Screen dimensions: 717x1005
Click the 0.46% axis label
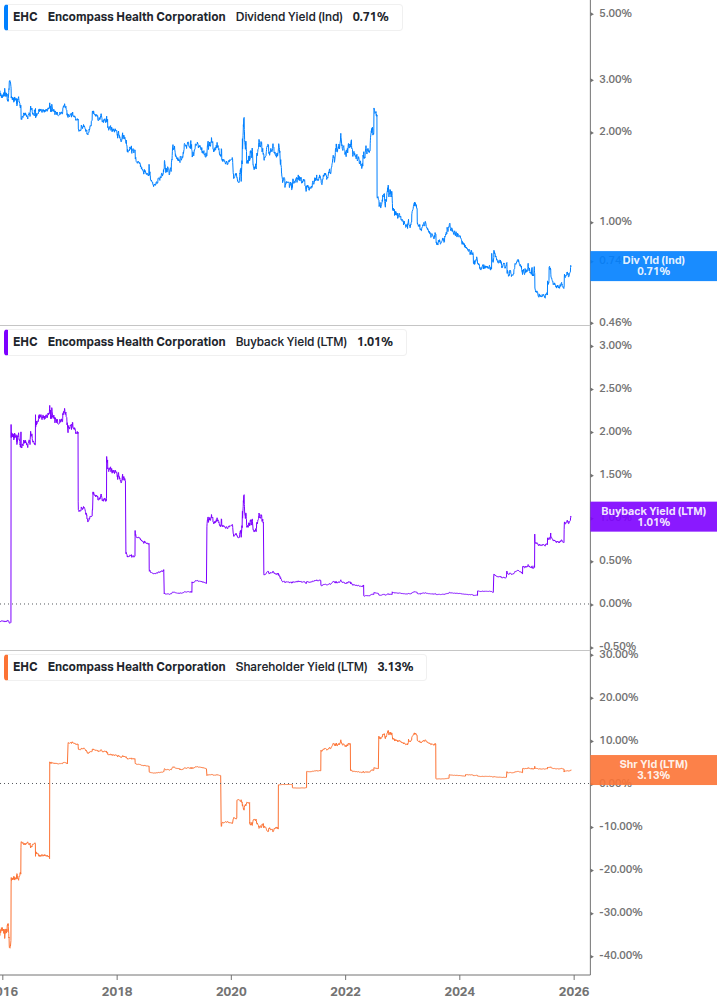click(x=615, y=322)
